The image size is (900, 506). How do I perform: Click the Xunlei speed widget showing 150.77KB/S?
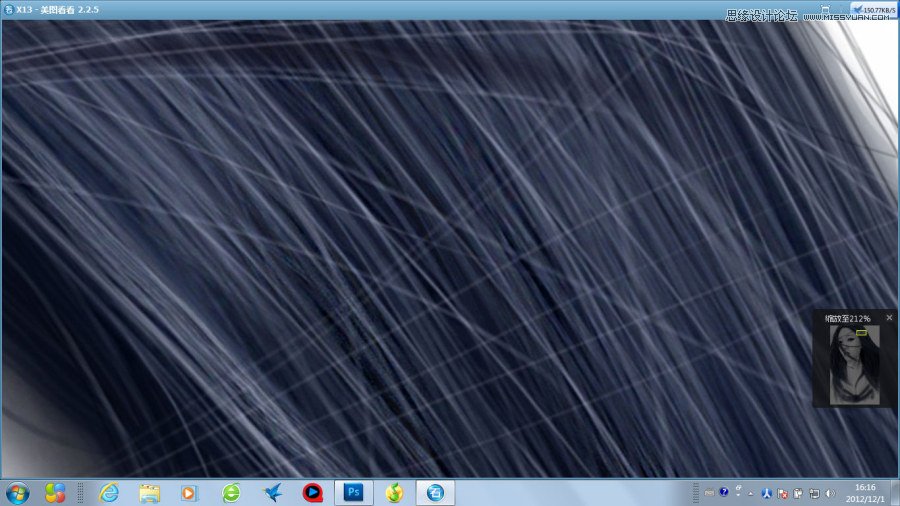click(874, 9)
